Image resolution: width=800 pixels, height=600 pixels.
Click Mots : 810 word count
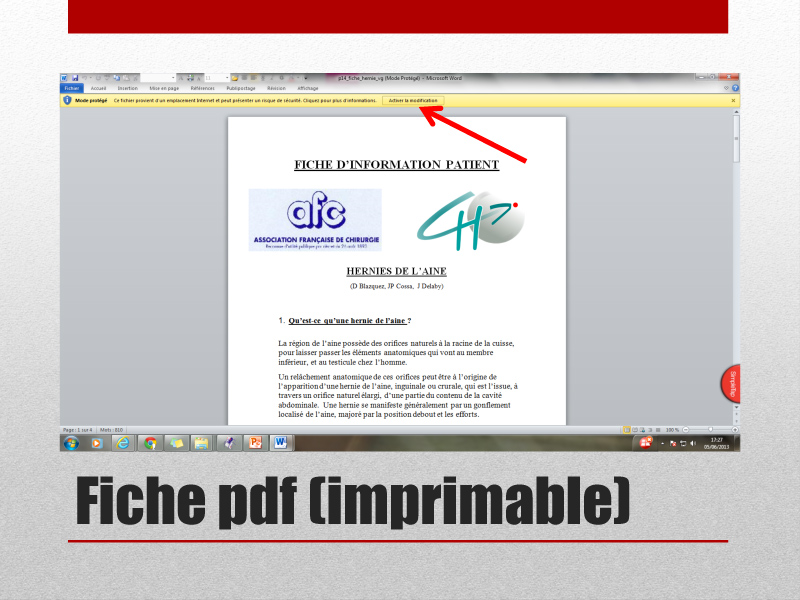point(111,430)
